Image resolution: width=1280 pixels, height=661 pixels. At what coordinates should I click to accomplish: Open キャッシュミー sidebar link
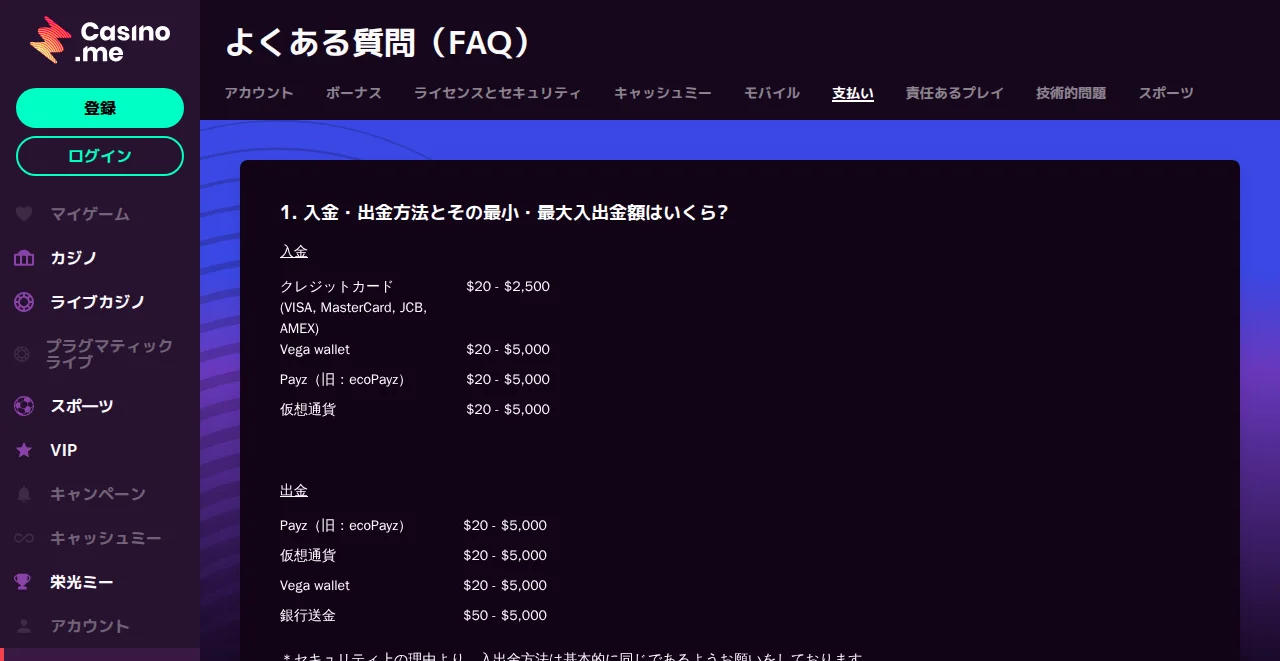(x=106, y=538)
